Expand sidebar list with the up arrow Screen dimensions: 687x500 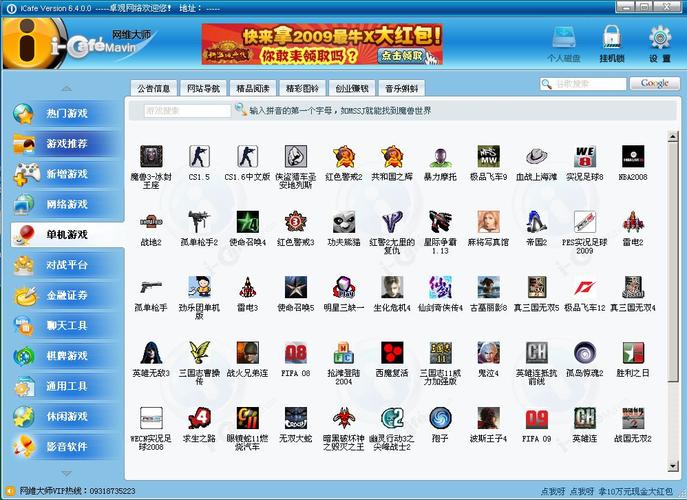coord(67,89)
